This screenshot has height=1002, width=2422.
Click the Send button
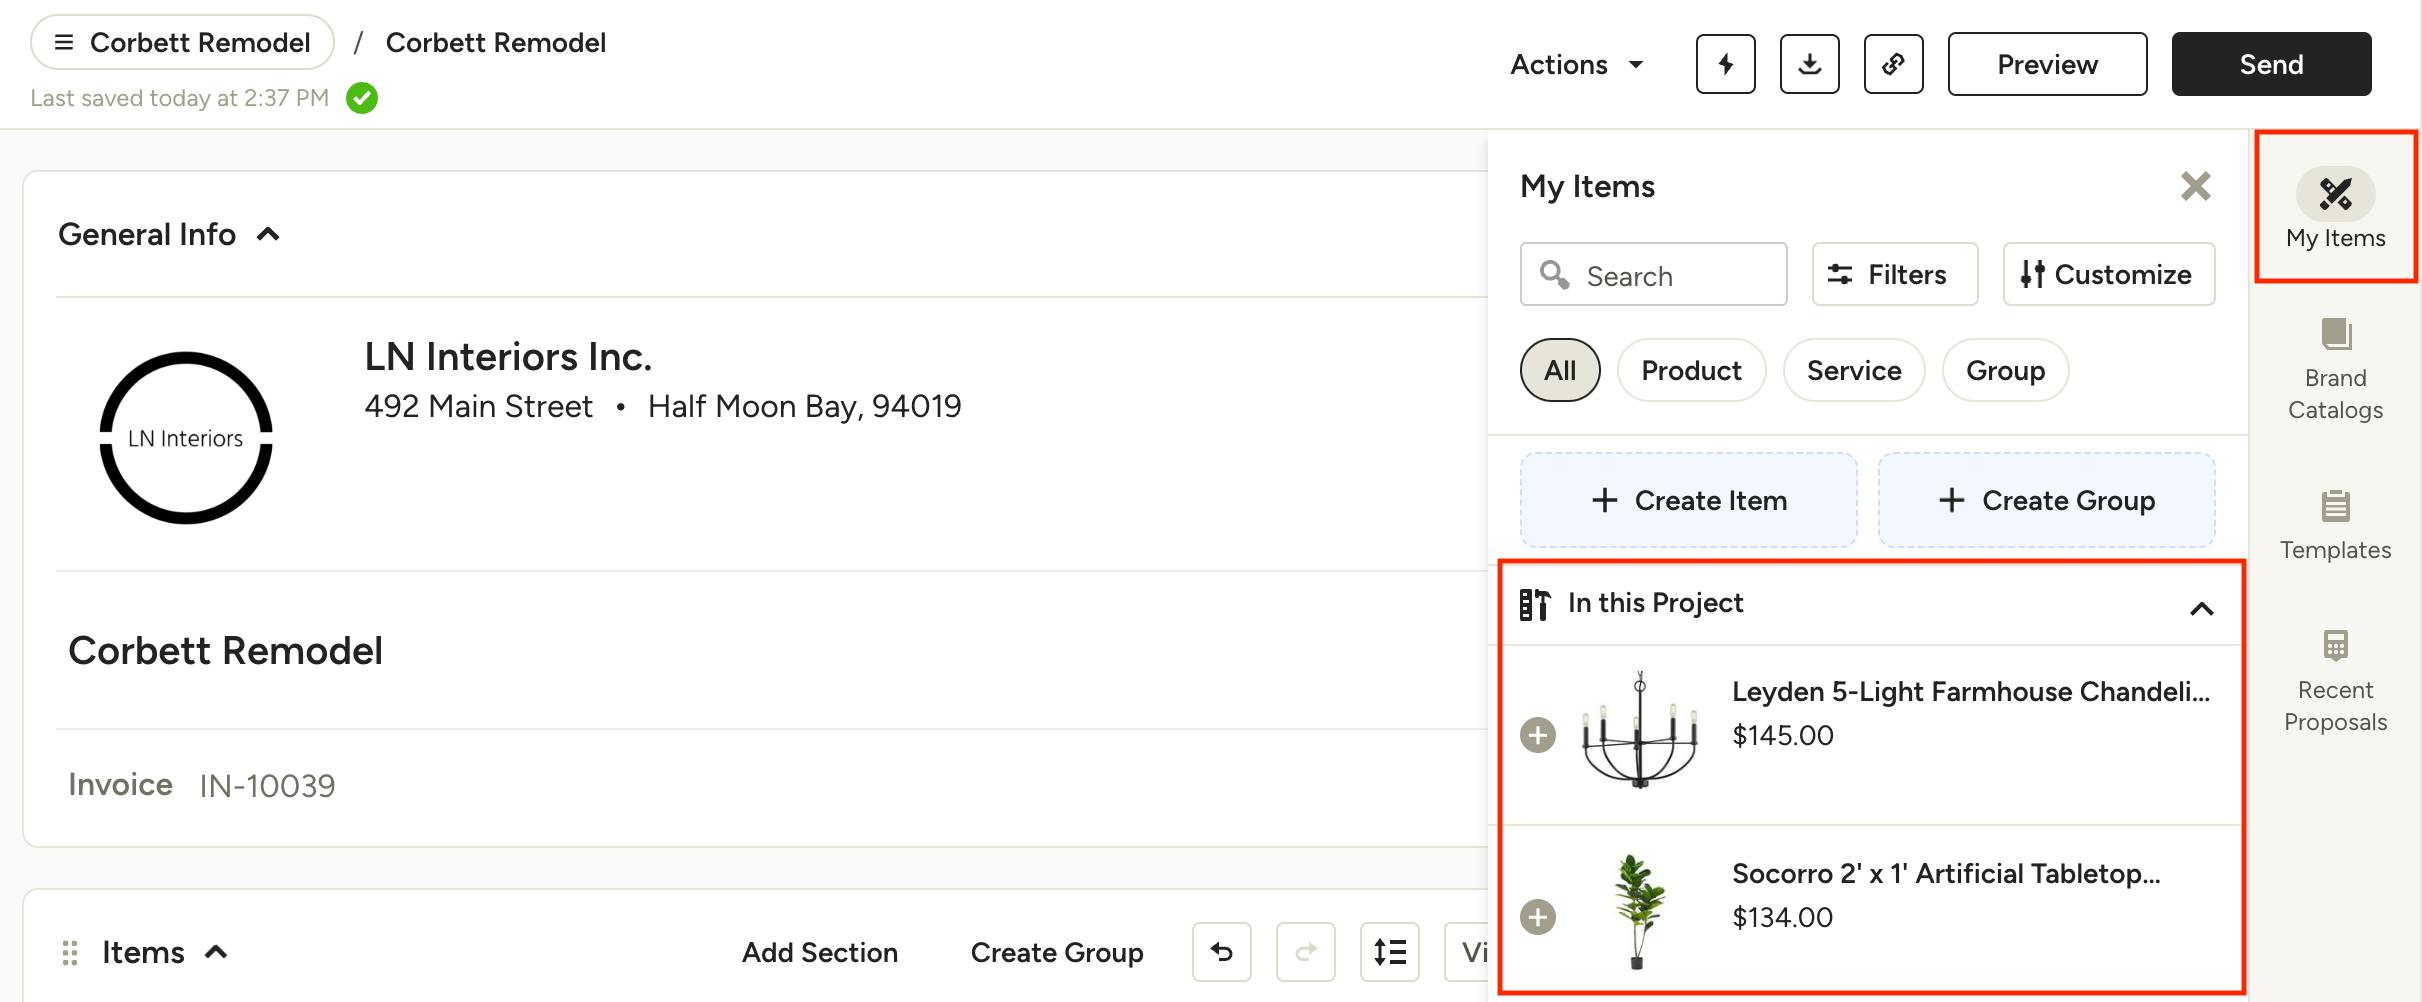click(x=2270, y=64)
